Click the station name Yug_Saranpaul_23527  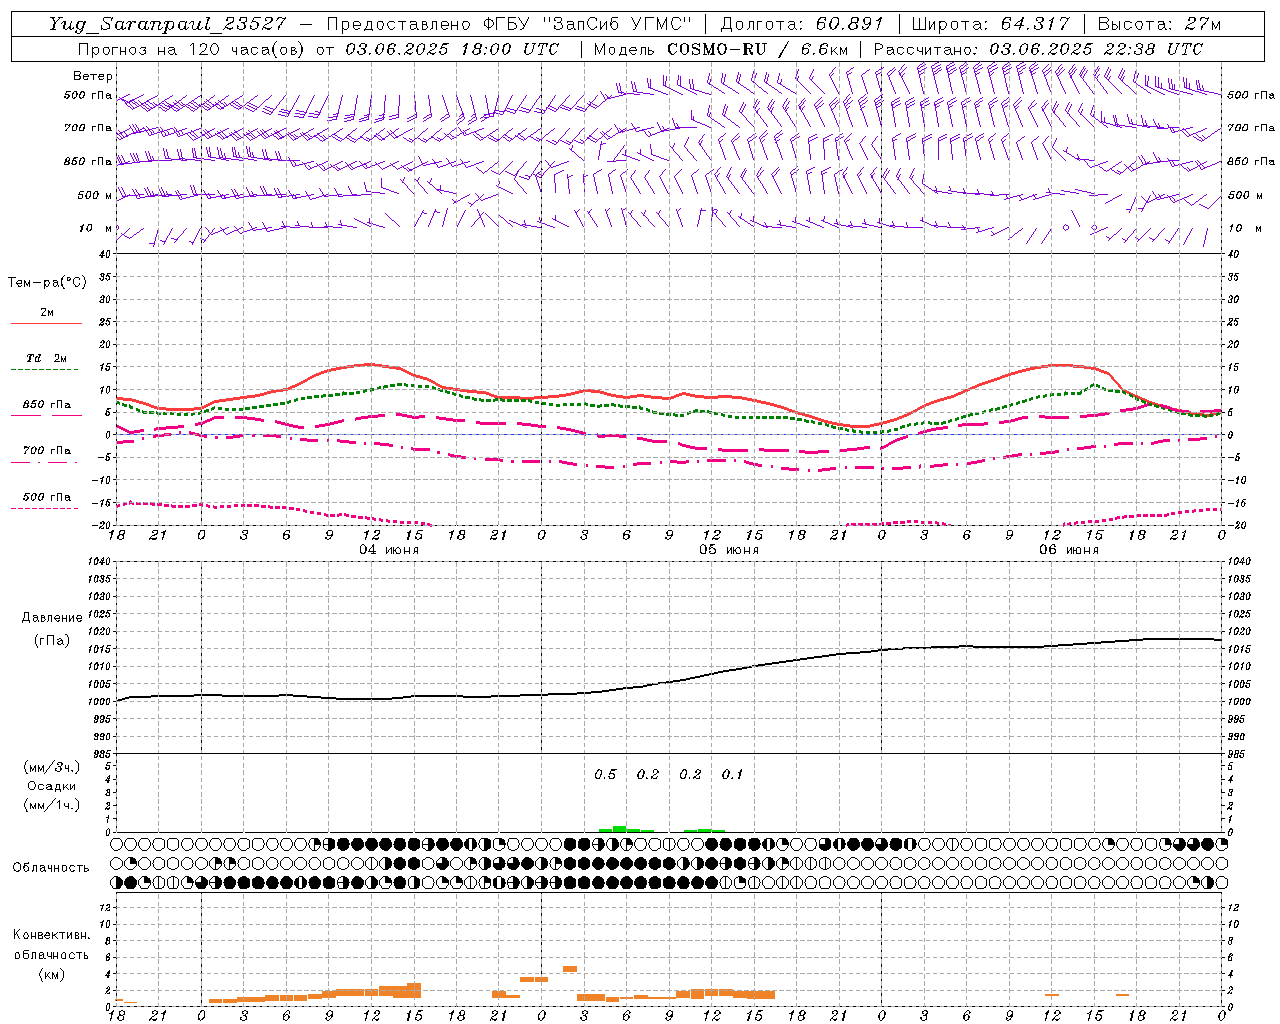(x=167, y=24)
